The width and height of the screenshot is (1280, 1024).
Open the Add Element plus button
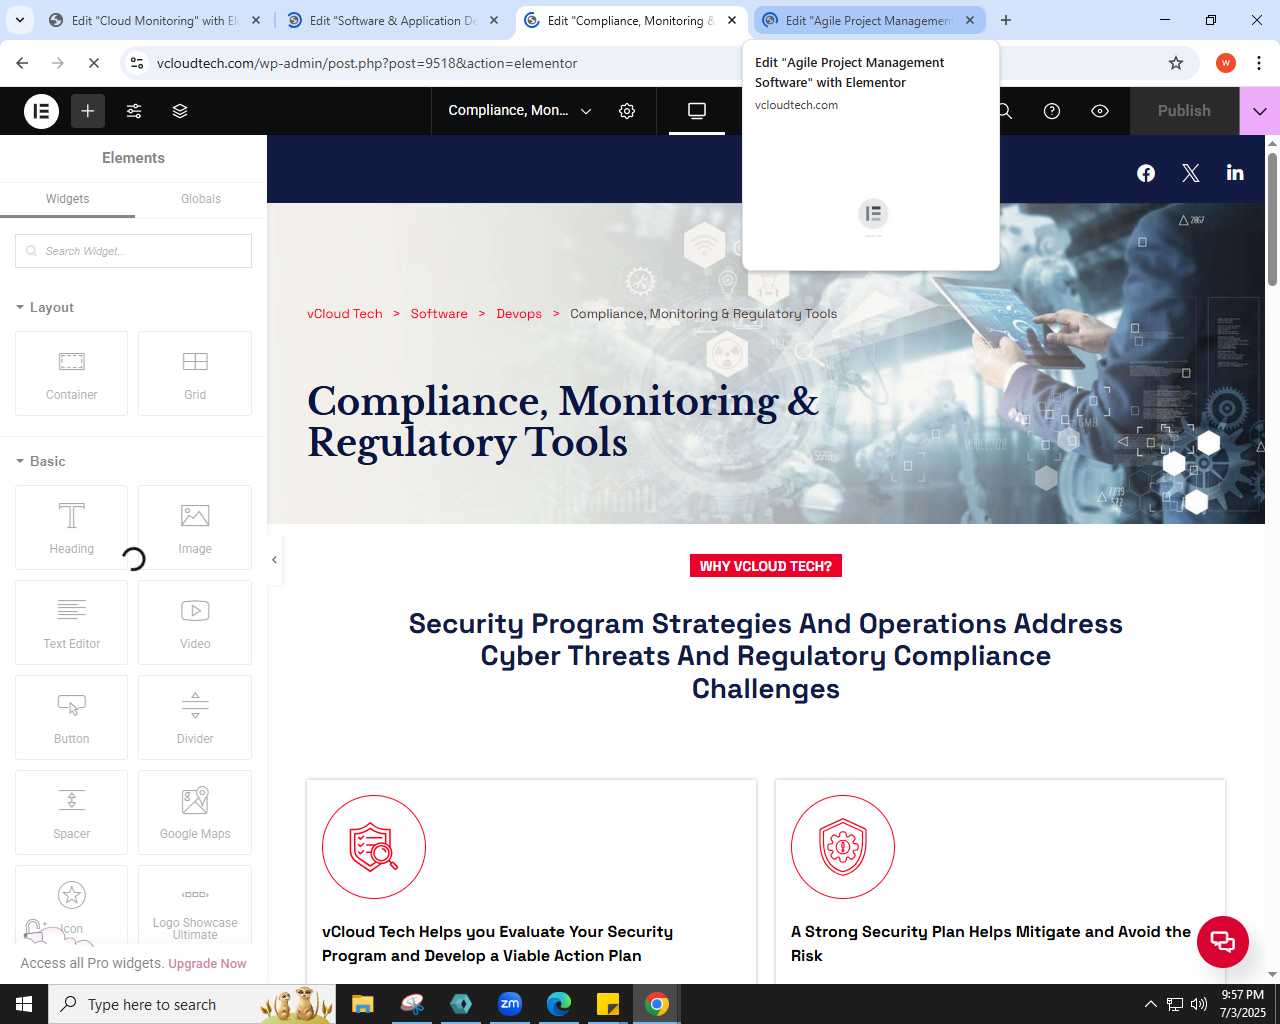pyautogui.click(x=88, y=111)
